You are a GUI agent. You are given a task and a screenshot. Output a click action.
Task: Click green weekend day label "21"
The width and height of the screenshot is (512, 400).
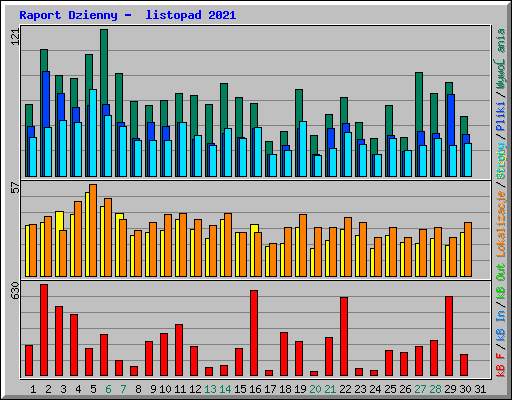click(x=330, y=389)
